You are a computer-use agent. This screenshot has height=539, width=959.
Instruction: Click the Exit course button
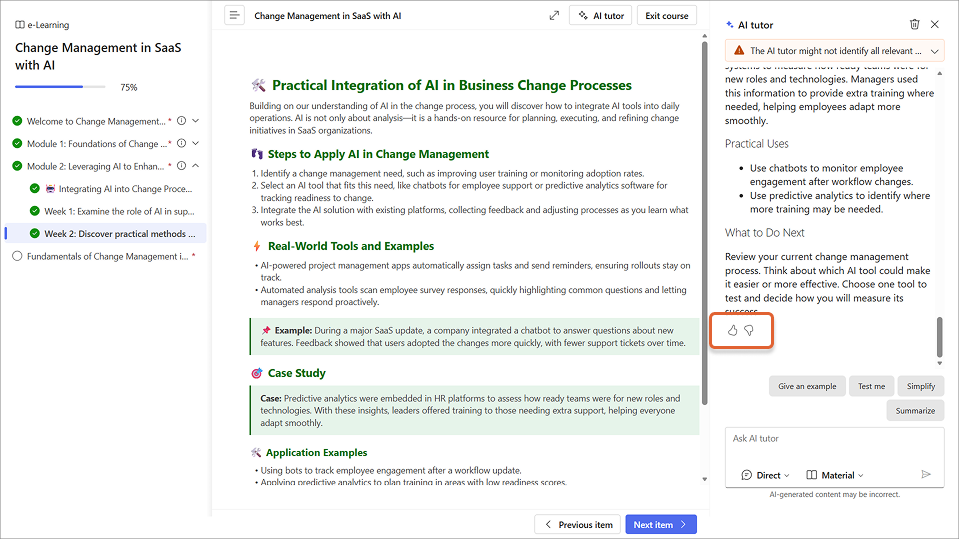[x=667, y=16]
